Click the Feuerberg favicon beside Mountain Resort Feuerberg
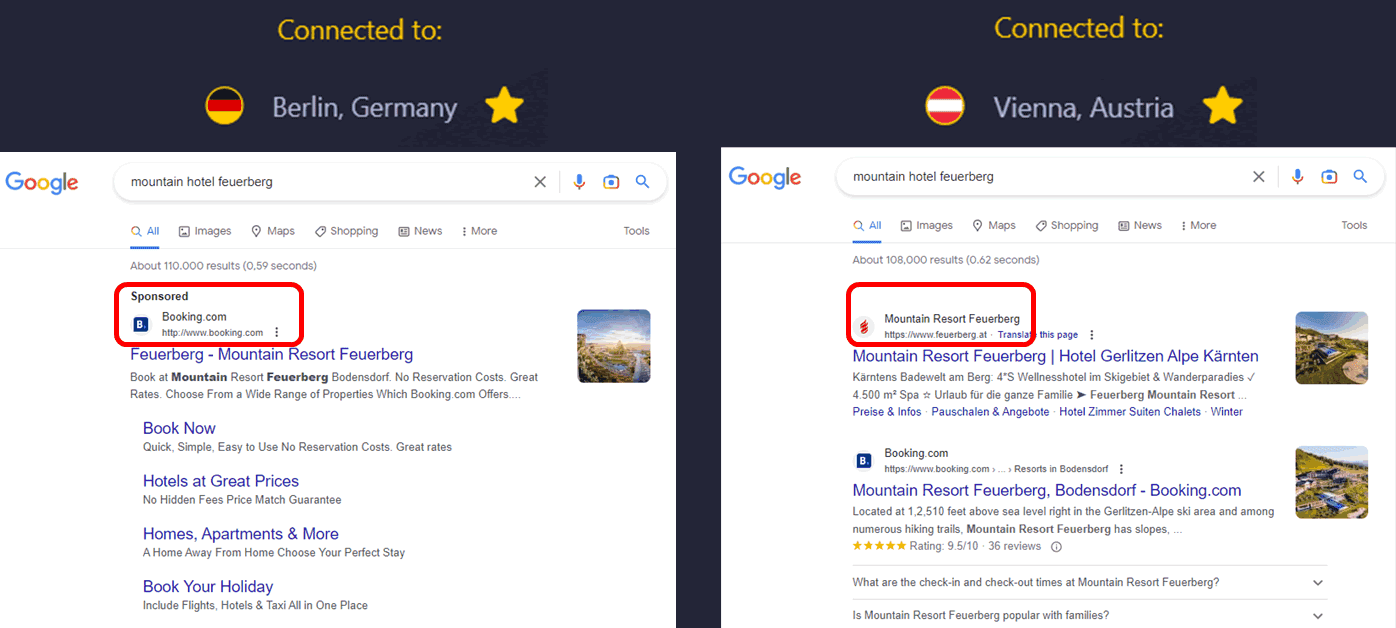This screenshot has width=1396, height=628. click(x=865, y=325)
